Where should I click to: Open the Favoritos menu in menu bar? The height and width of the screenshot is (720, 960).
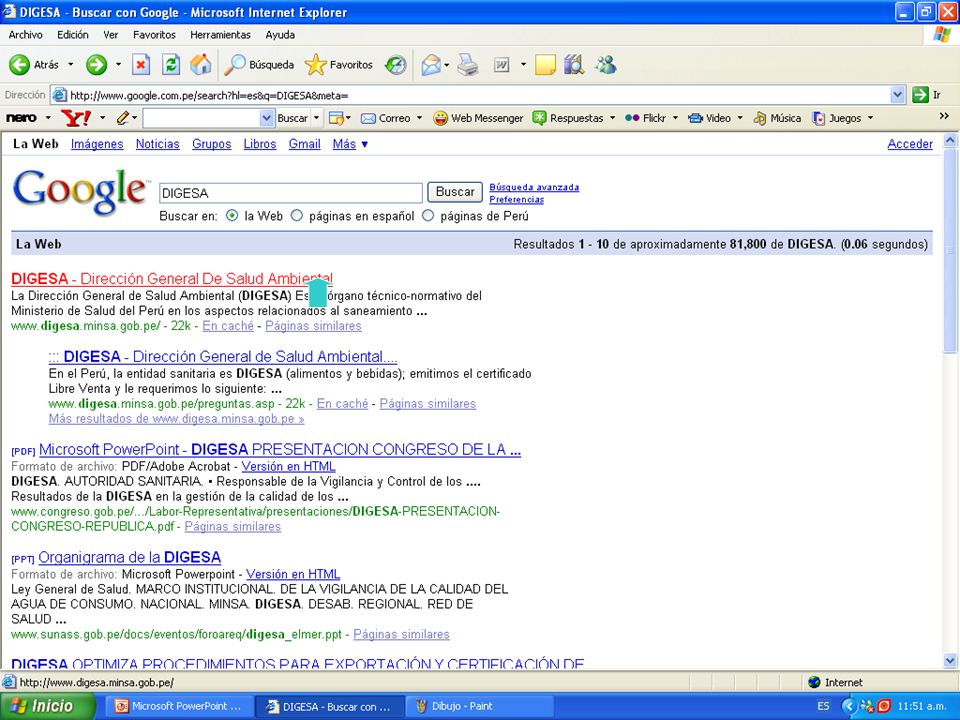click(x=154, y=35)
